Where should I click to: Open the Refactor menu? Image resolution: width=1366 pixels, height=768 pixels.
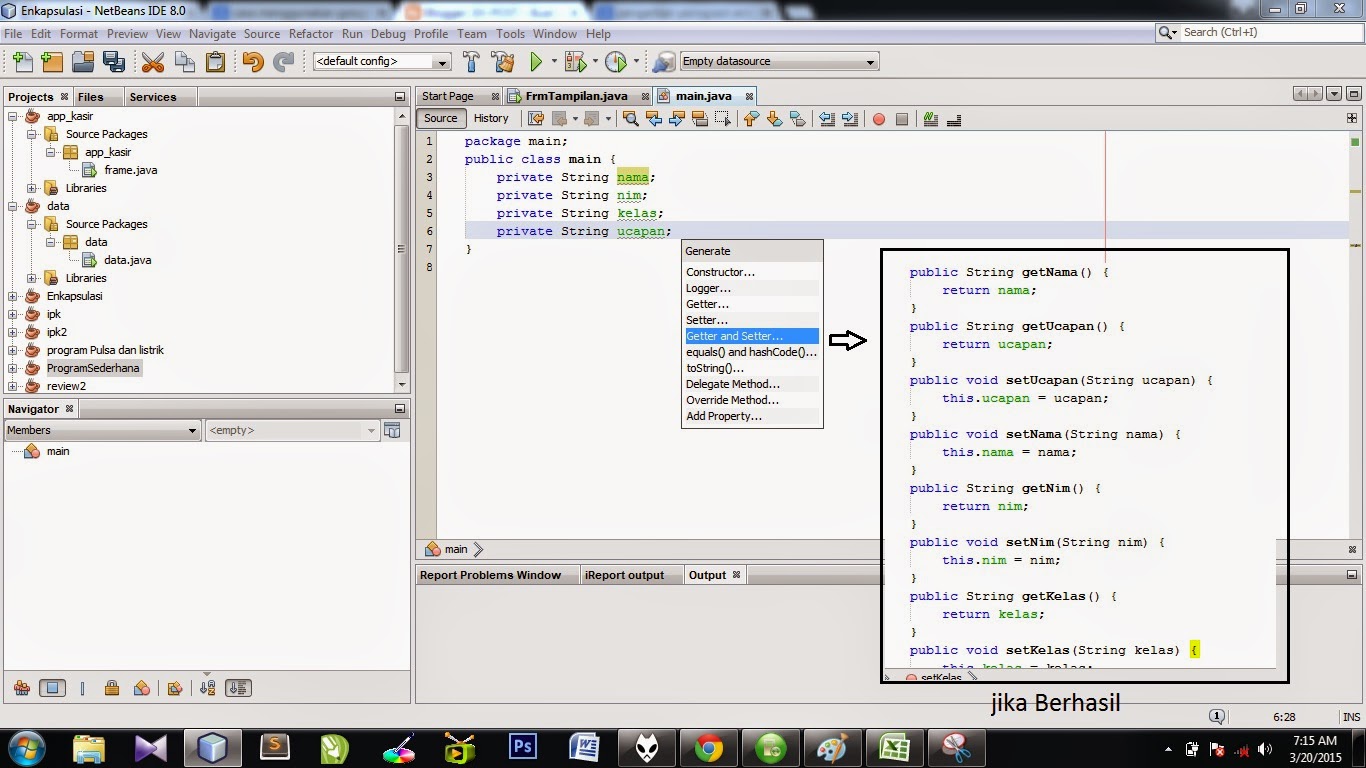coord(310,33)
